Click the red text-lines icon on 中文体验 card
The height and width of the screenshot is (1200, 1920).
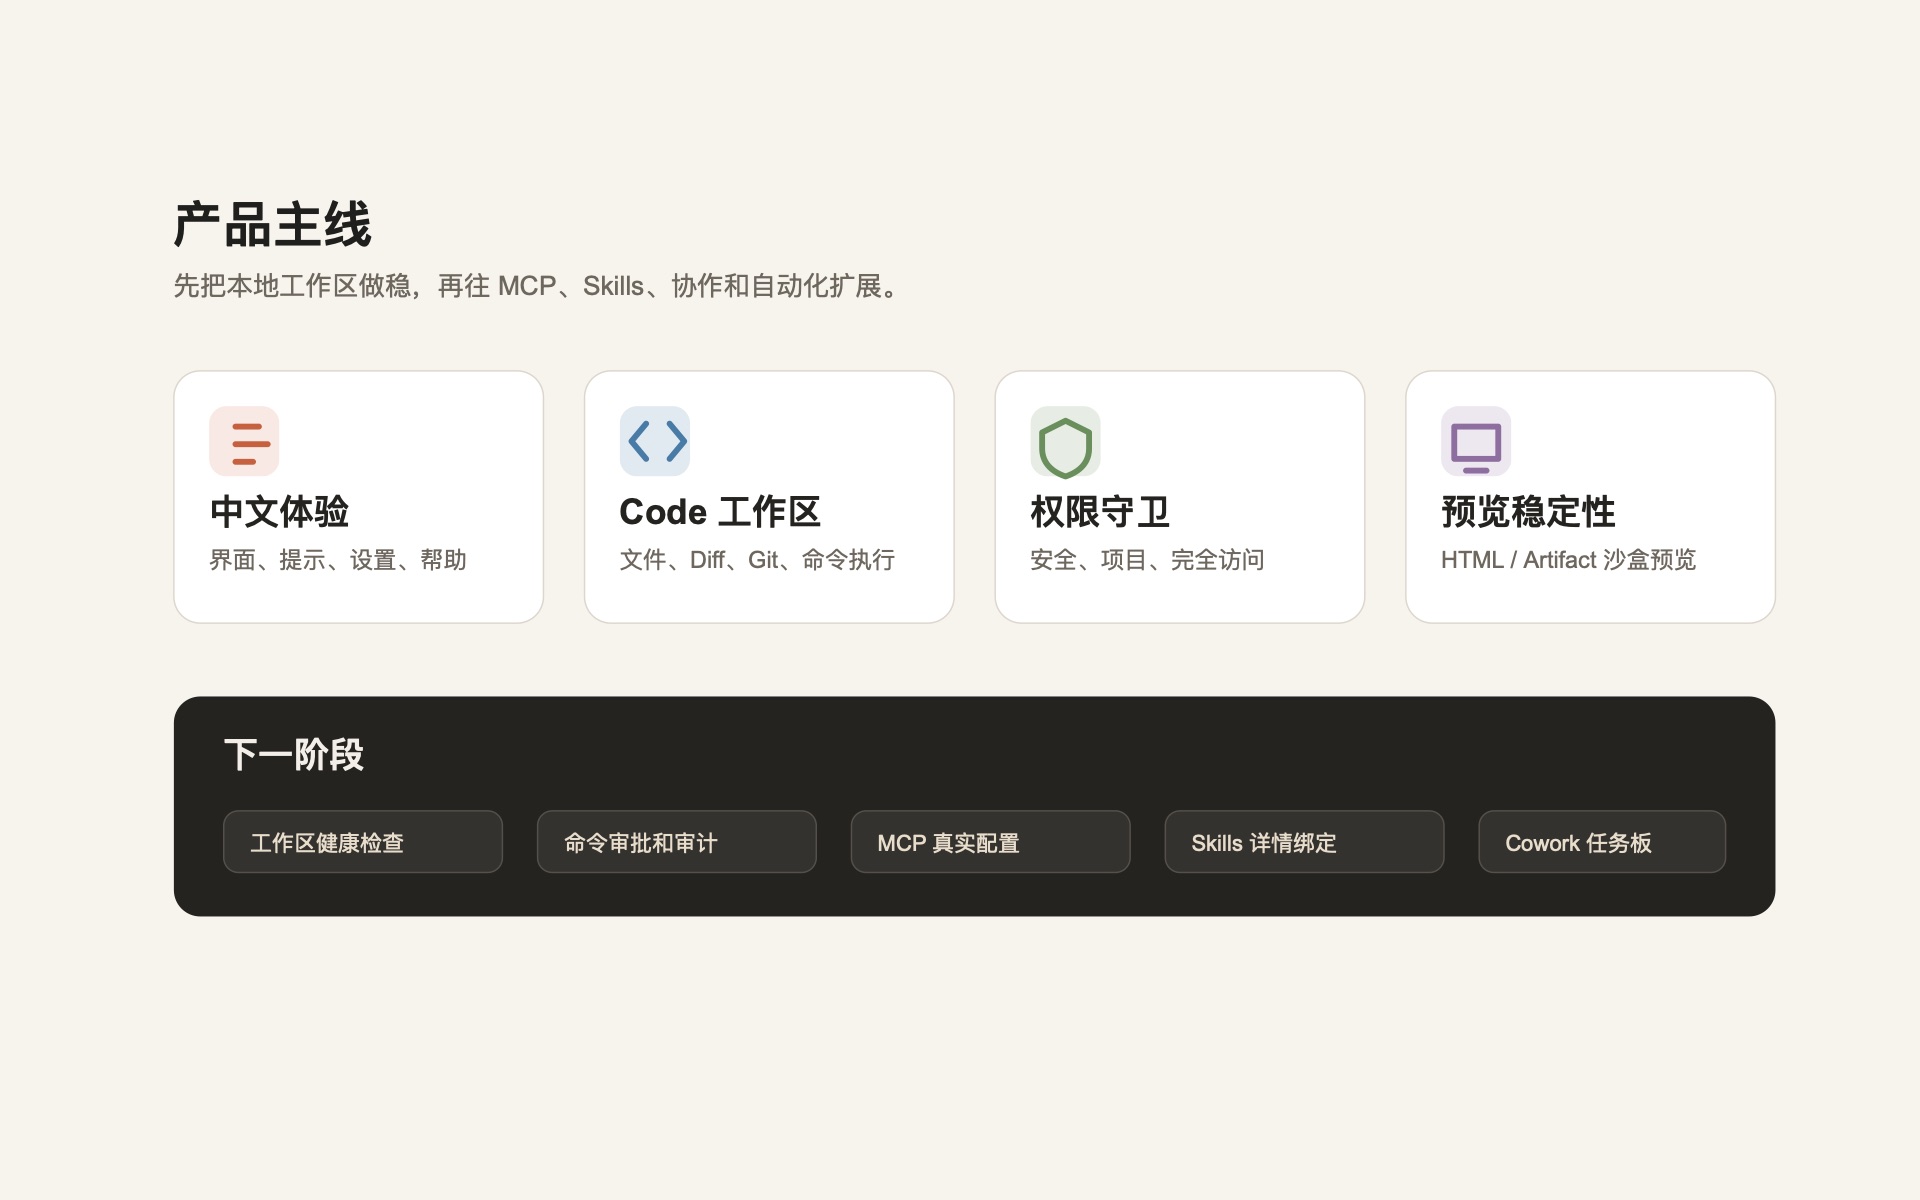pyautogui.click(x=244, y=441)
